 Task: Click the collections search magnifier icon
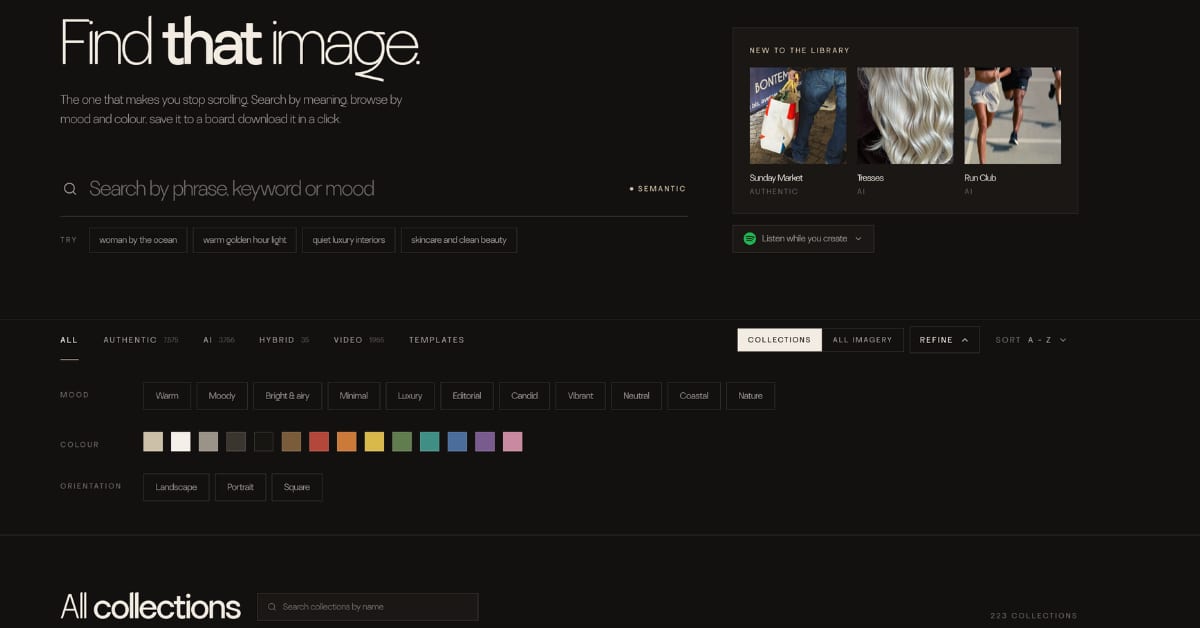(272, 607)
